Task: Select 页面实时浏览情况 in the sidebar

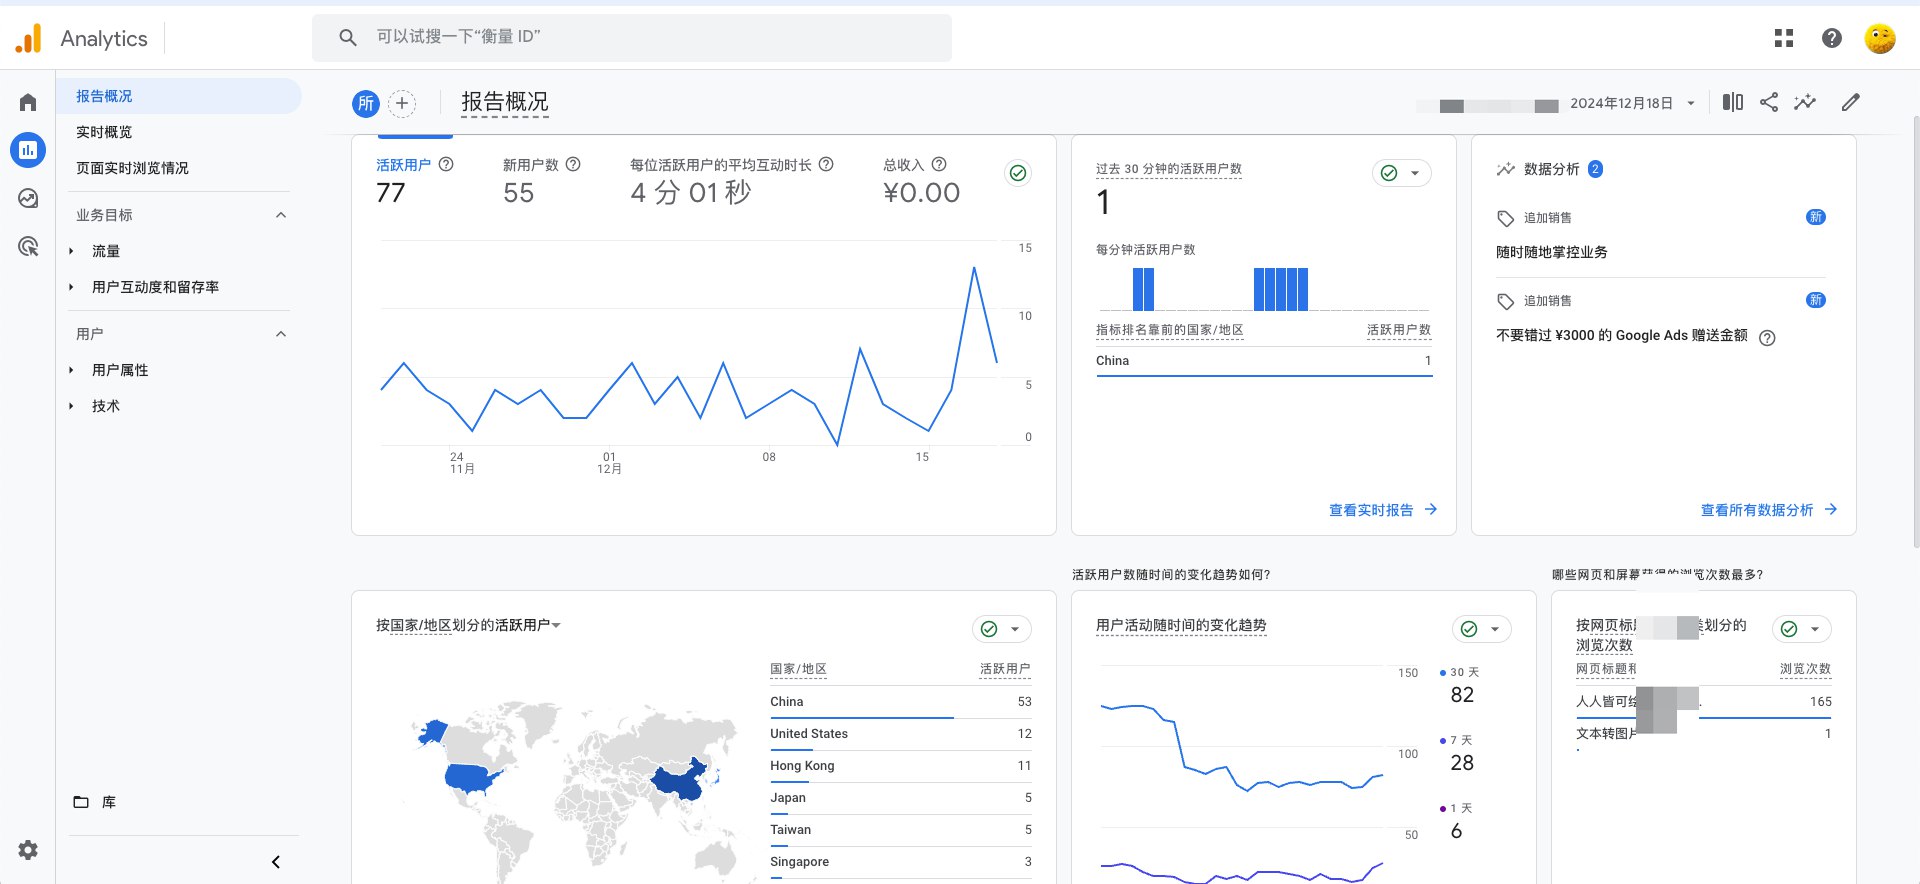Action: (x=132, y=168)
